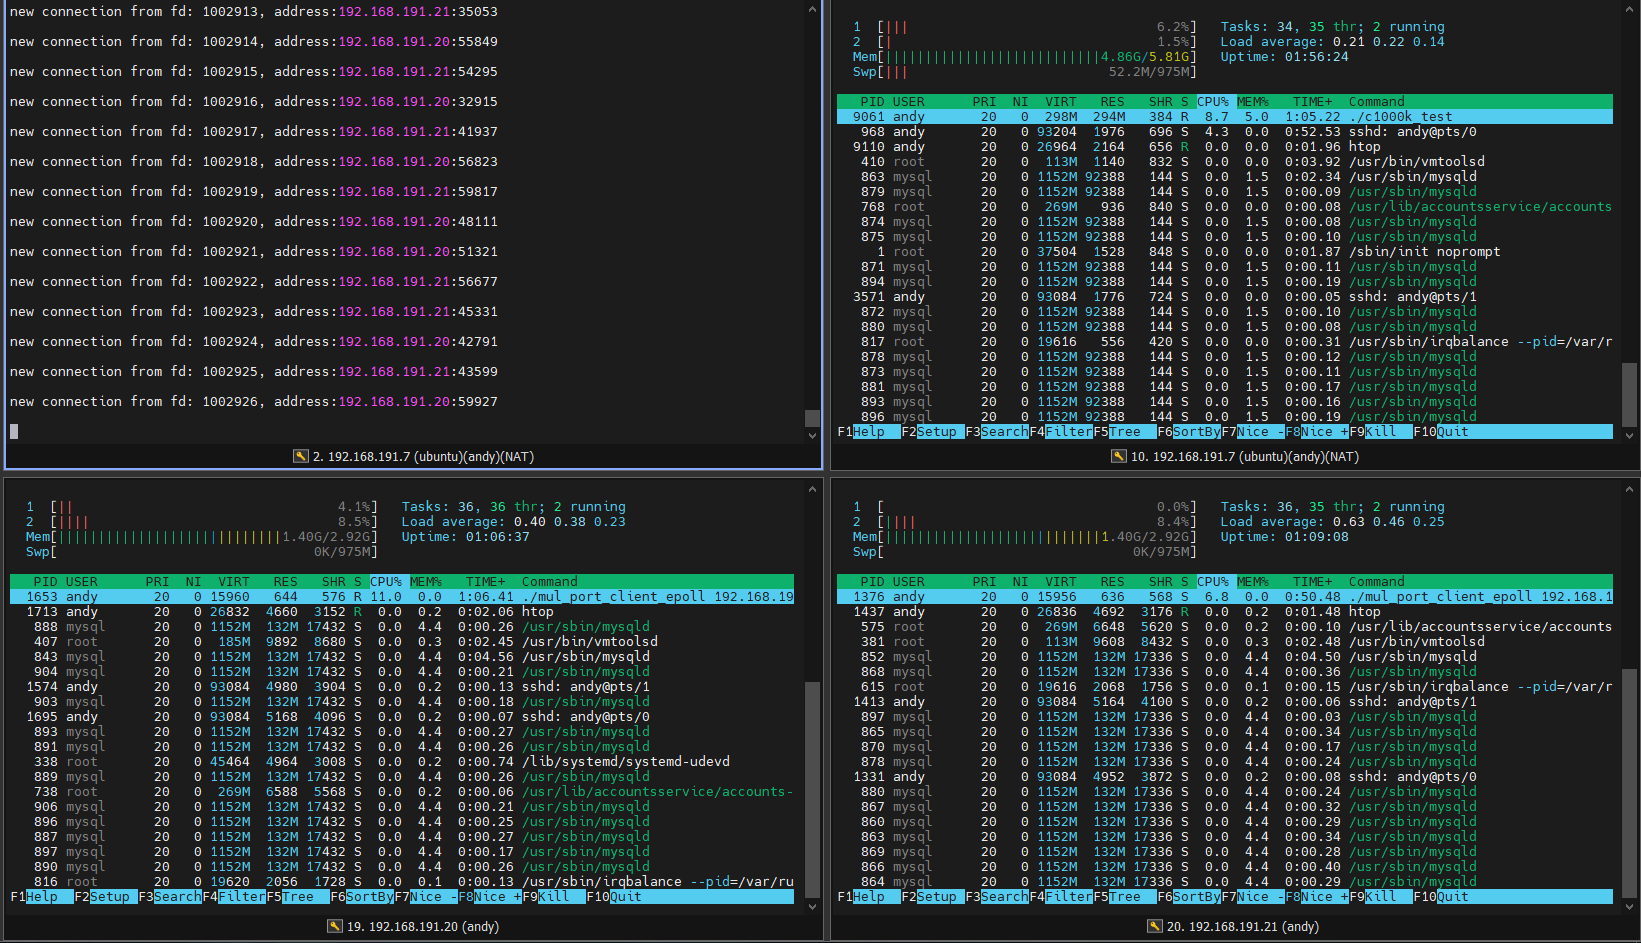Screen dimensions: 1641x943
Task: Click the scroll-up arrow in the top-left terminal pane
Action: click(x=812, y=9)
